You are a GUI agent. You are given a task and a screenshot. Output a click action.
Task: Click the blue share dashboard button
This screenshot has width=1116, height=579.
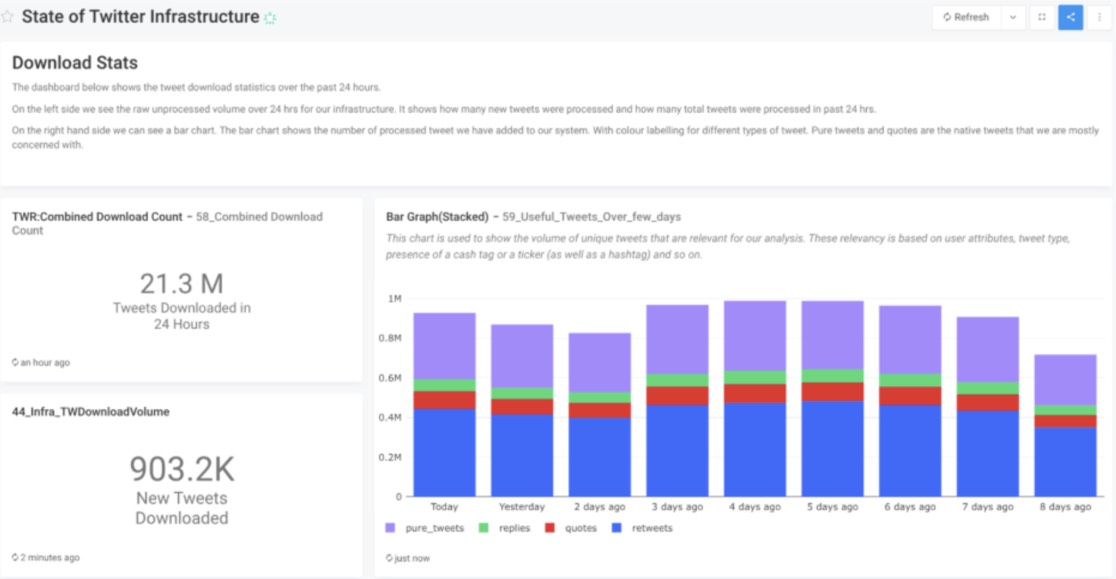click(x=1070, y=17)
